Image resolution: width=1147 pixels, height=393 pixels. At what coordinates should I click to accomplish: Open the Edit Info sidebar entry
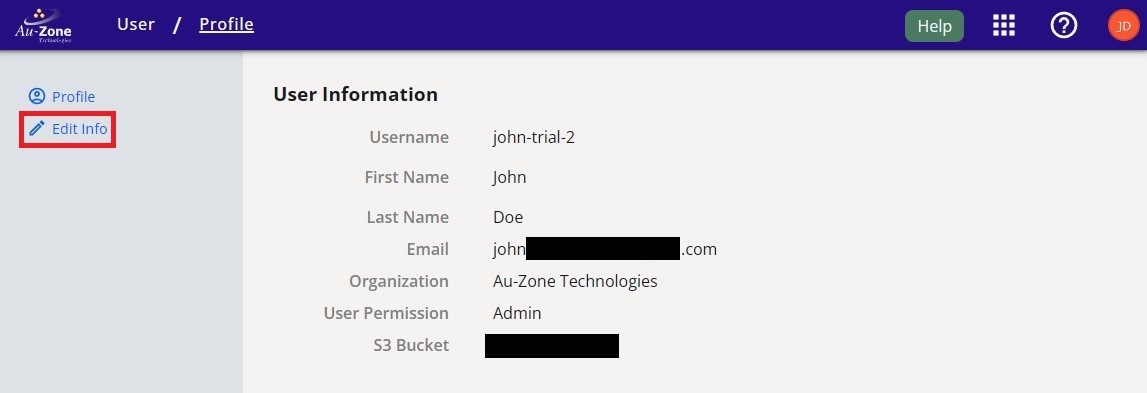click(68, 129)
